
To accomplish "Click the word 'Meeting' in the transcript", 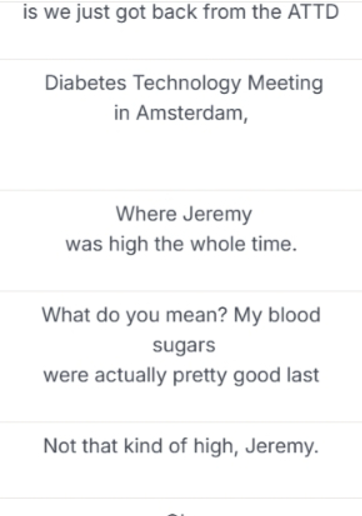I will pos(285,83).
